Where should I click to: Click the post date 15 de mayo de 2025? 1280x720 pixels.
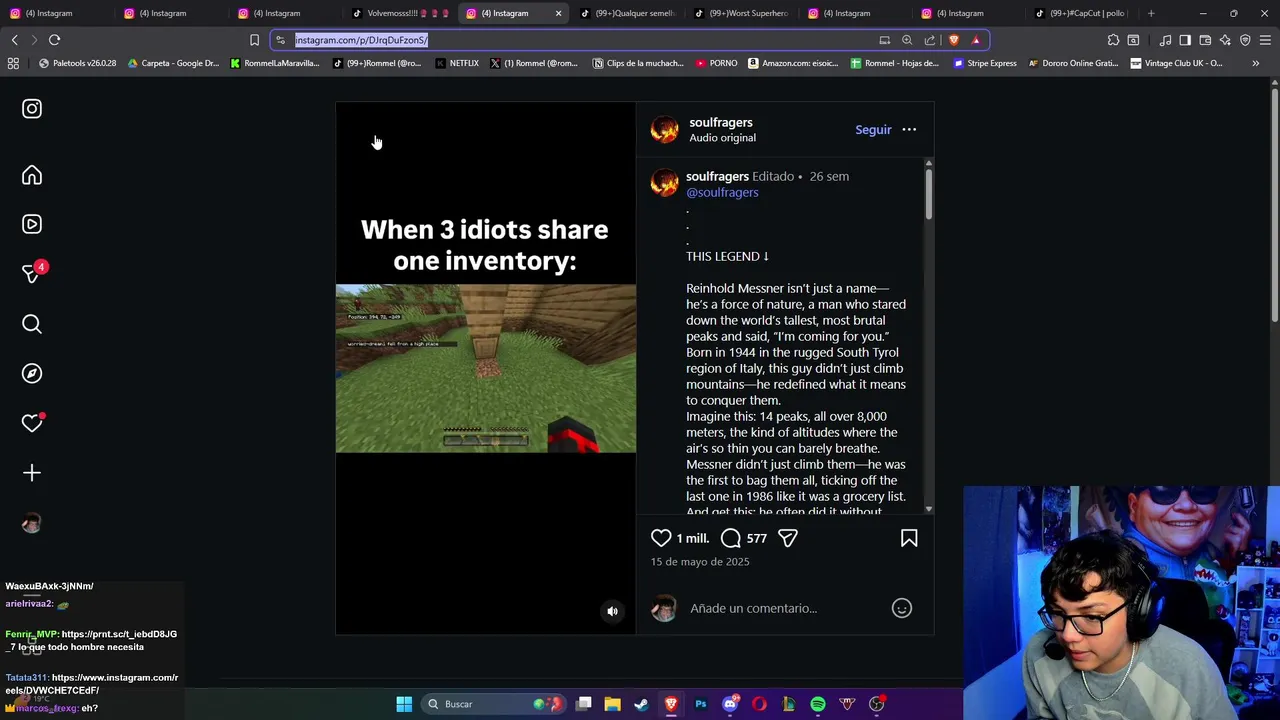coord(700,562)
